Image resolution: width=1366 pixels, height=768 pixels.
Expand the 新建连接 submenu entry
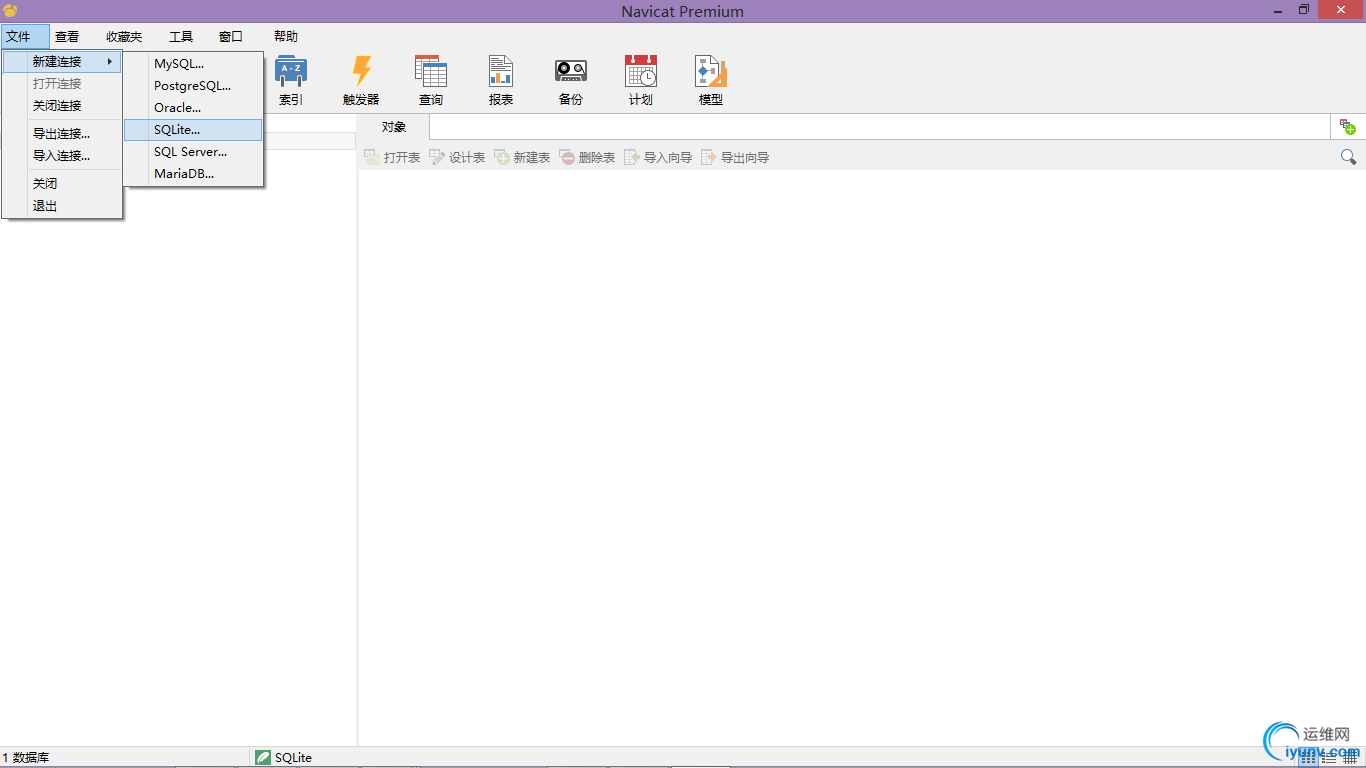coord(62,62)
